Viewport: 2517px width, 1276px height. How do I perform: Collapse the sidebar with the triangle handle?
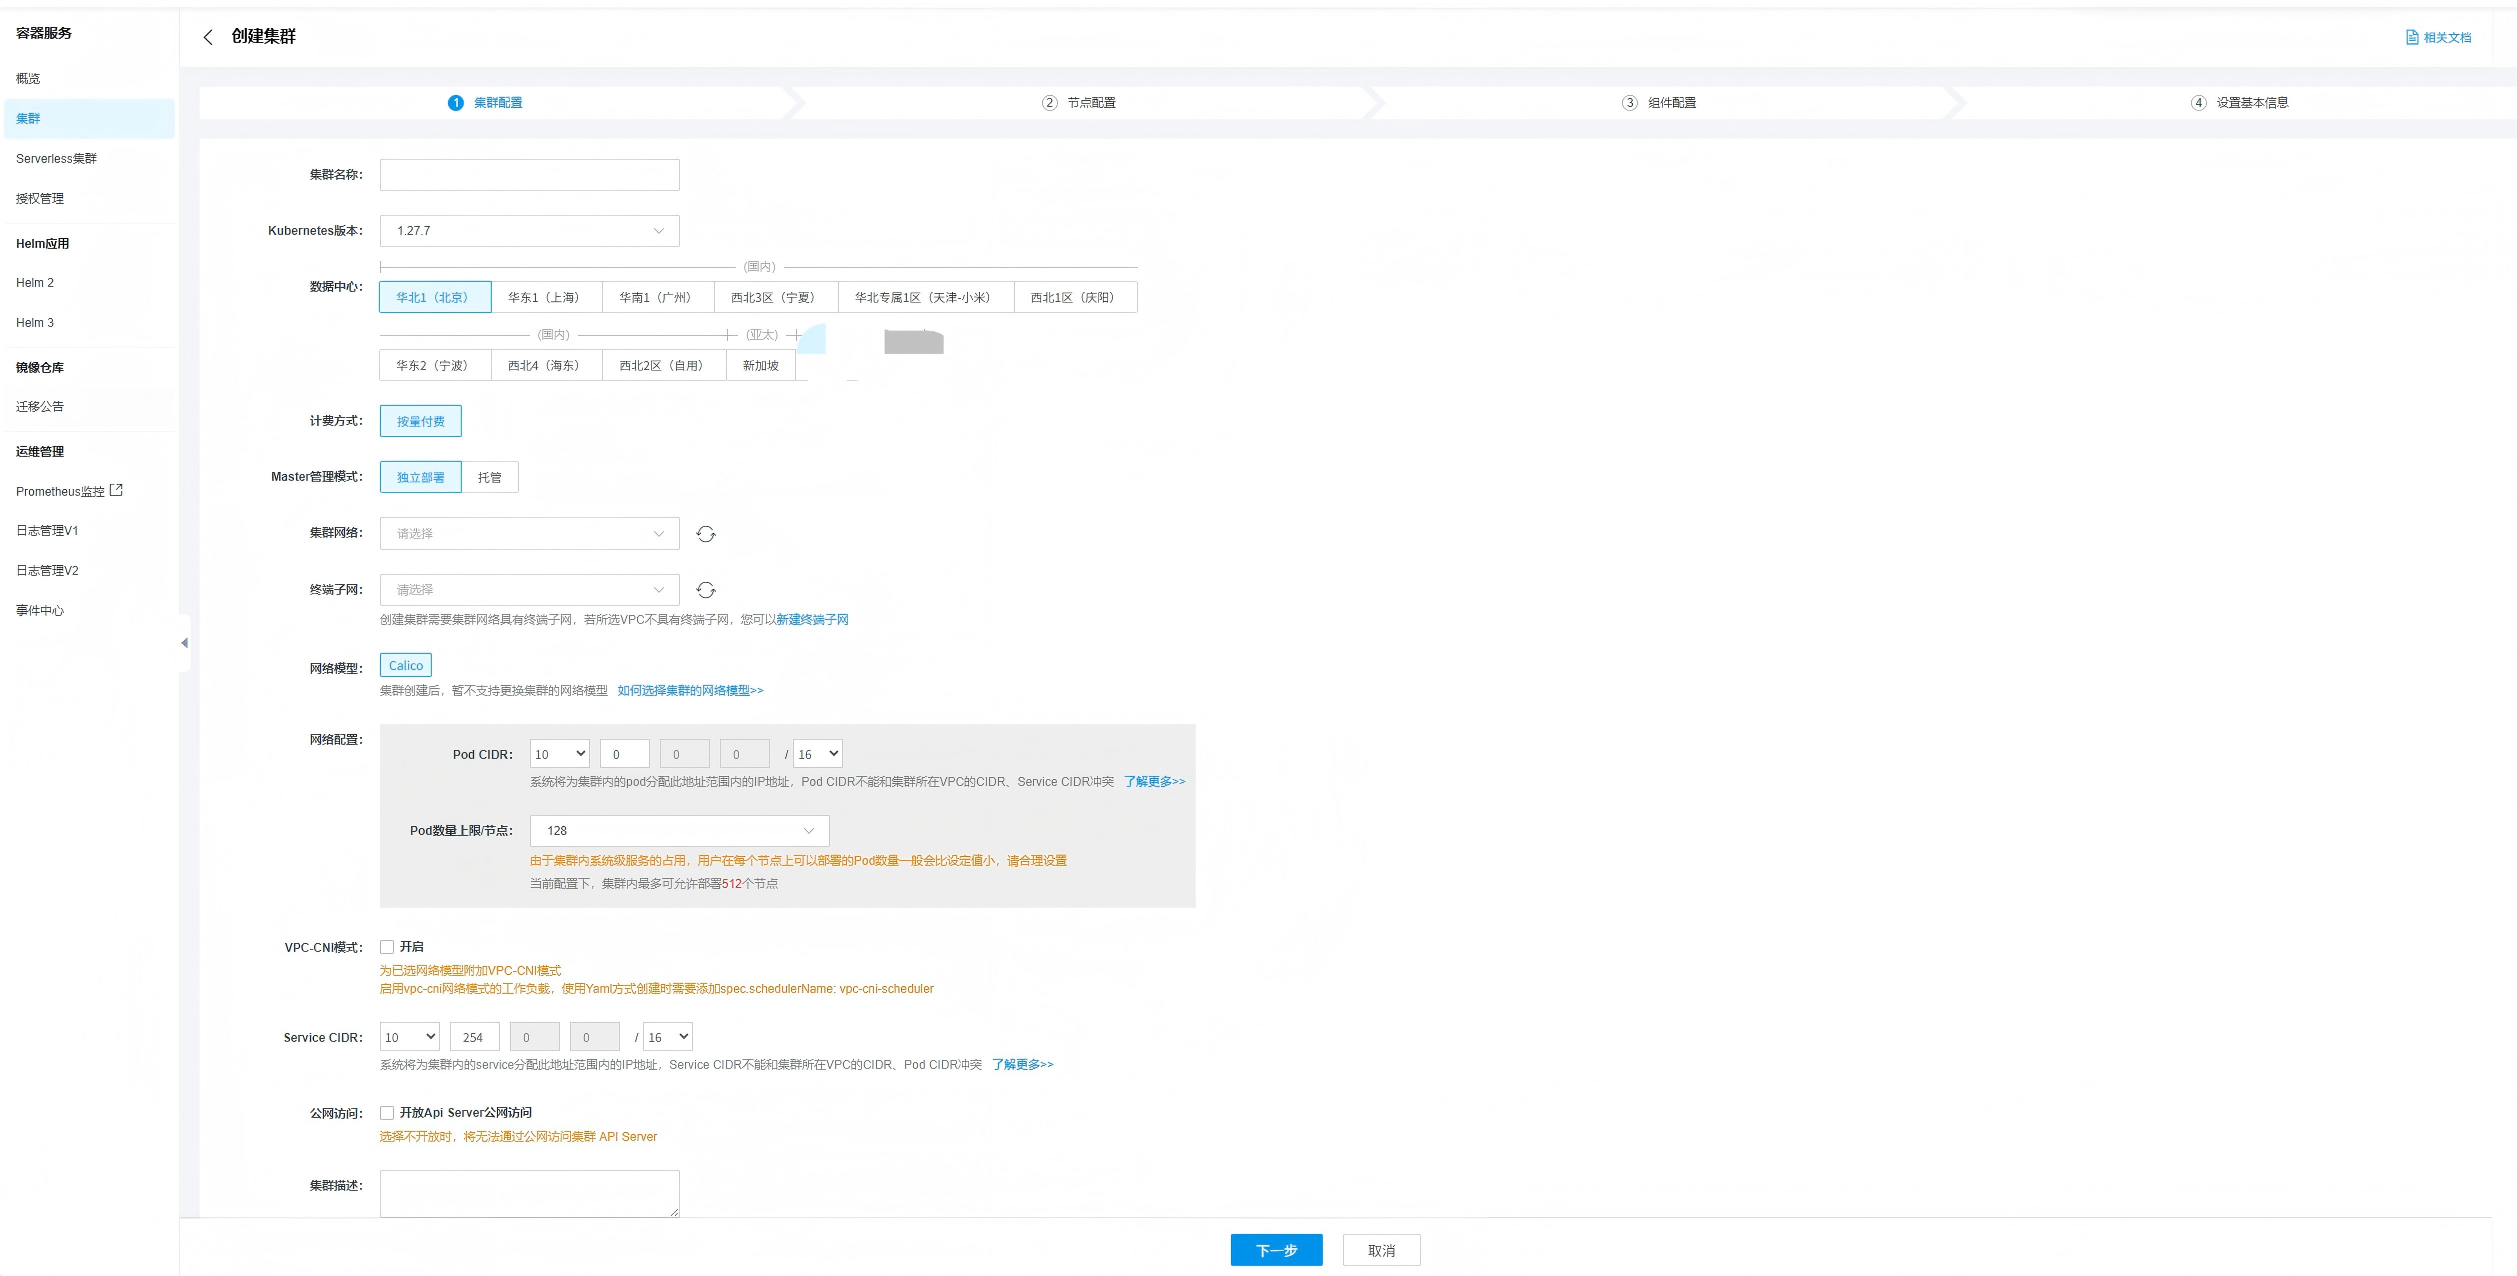184,643
